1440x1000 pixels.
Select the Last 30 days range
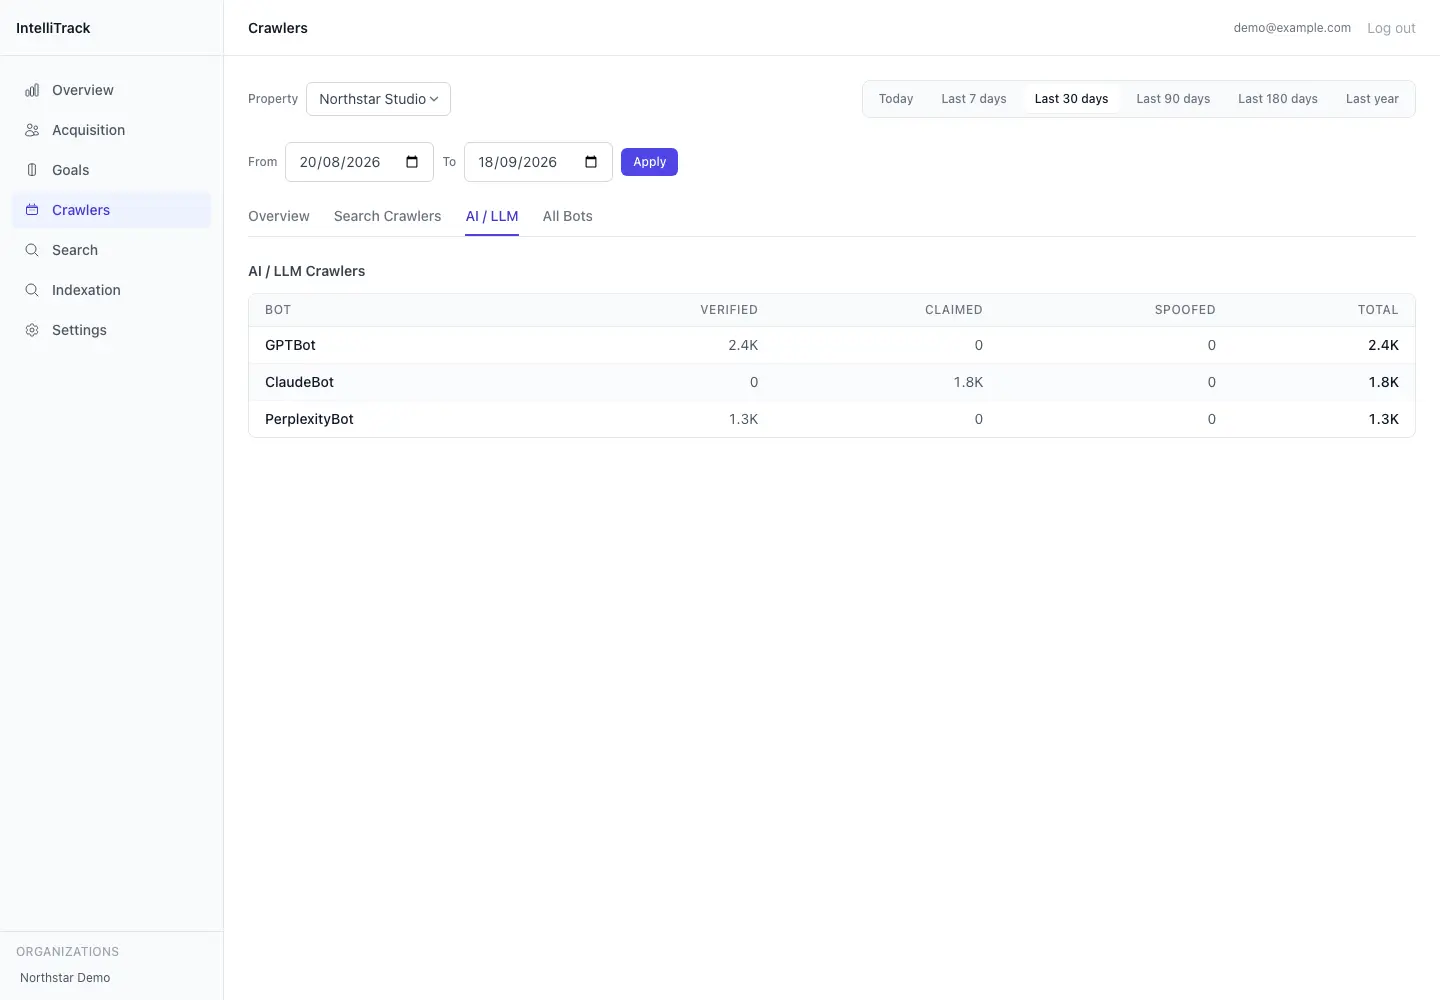pyautogui.click(x=1071, y=99)
